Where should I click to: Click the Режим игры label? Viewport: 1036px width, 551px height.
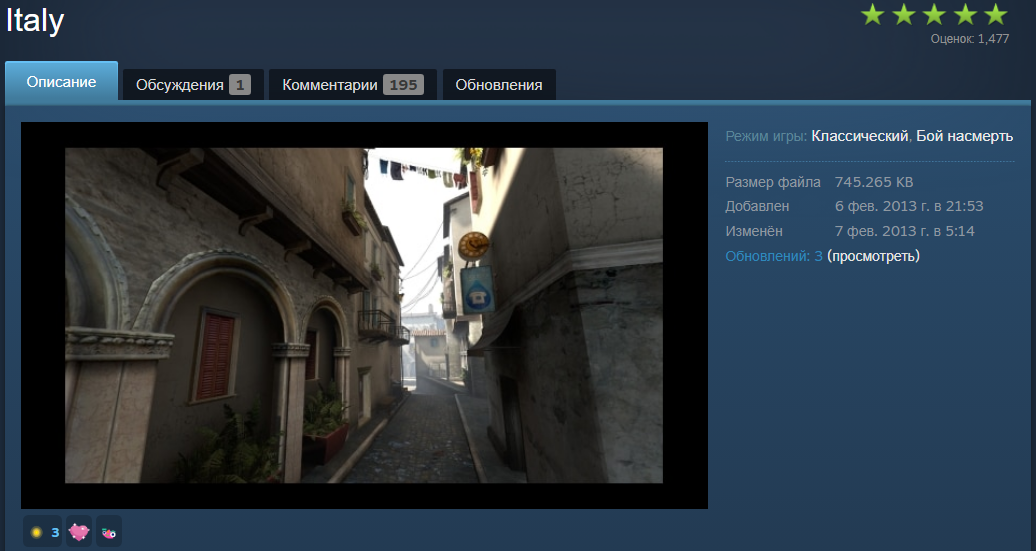coord(766,136)
